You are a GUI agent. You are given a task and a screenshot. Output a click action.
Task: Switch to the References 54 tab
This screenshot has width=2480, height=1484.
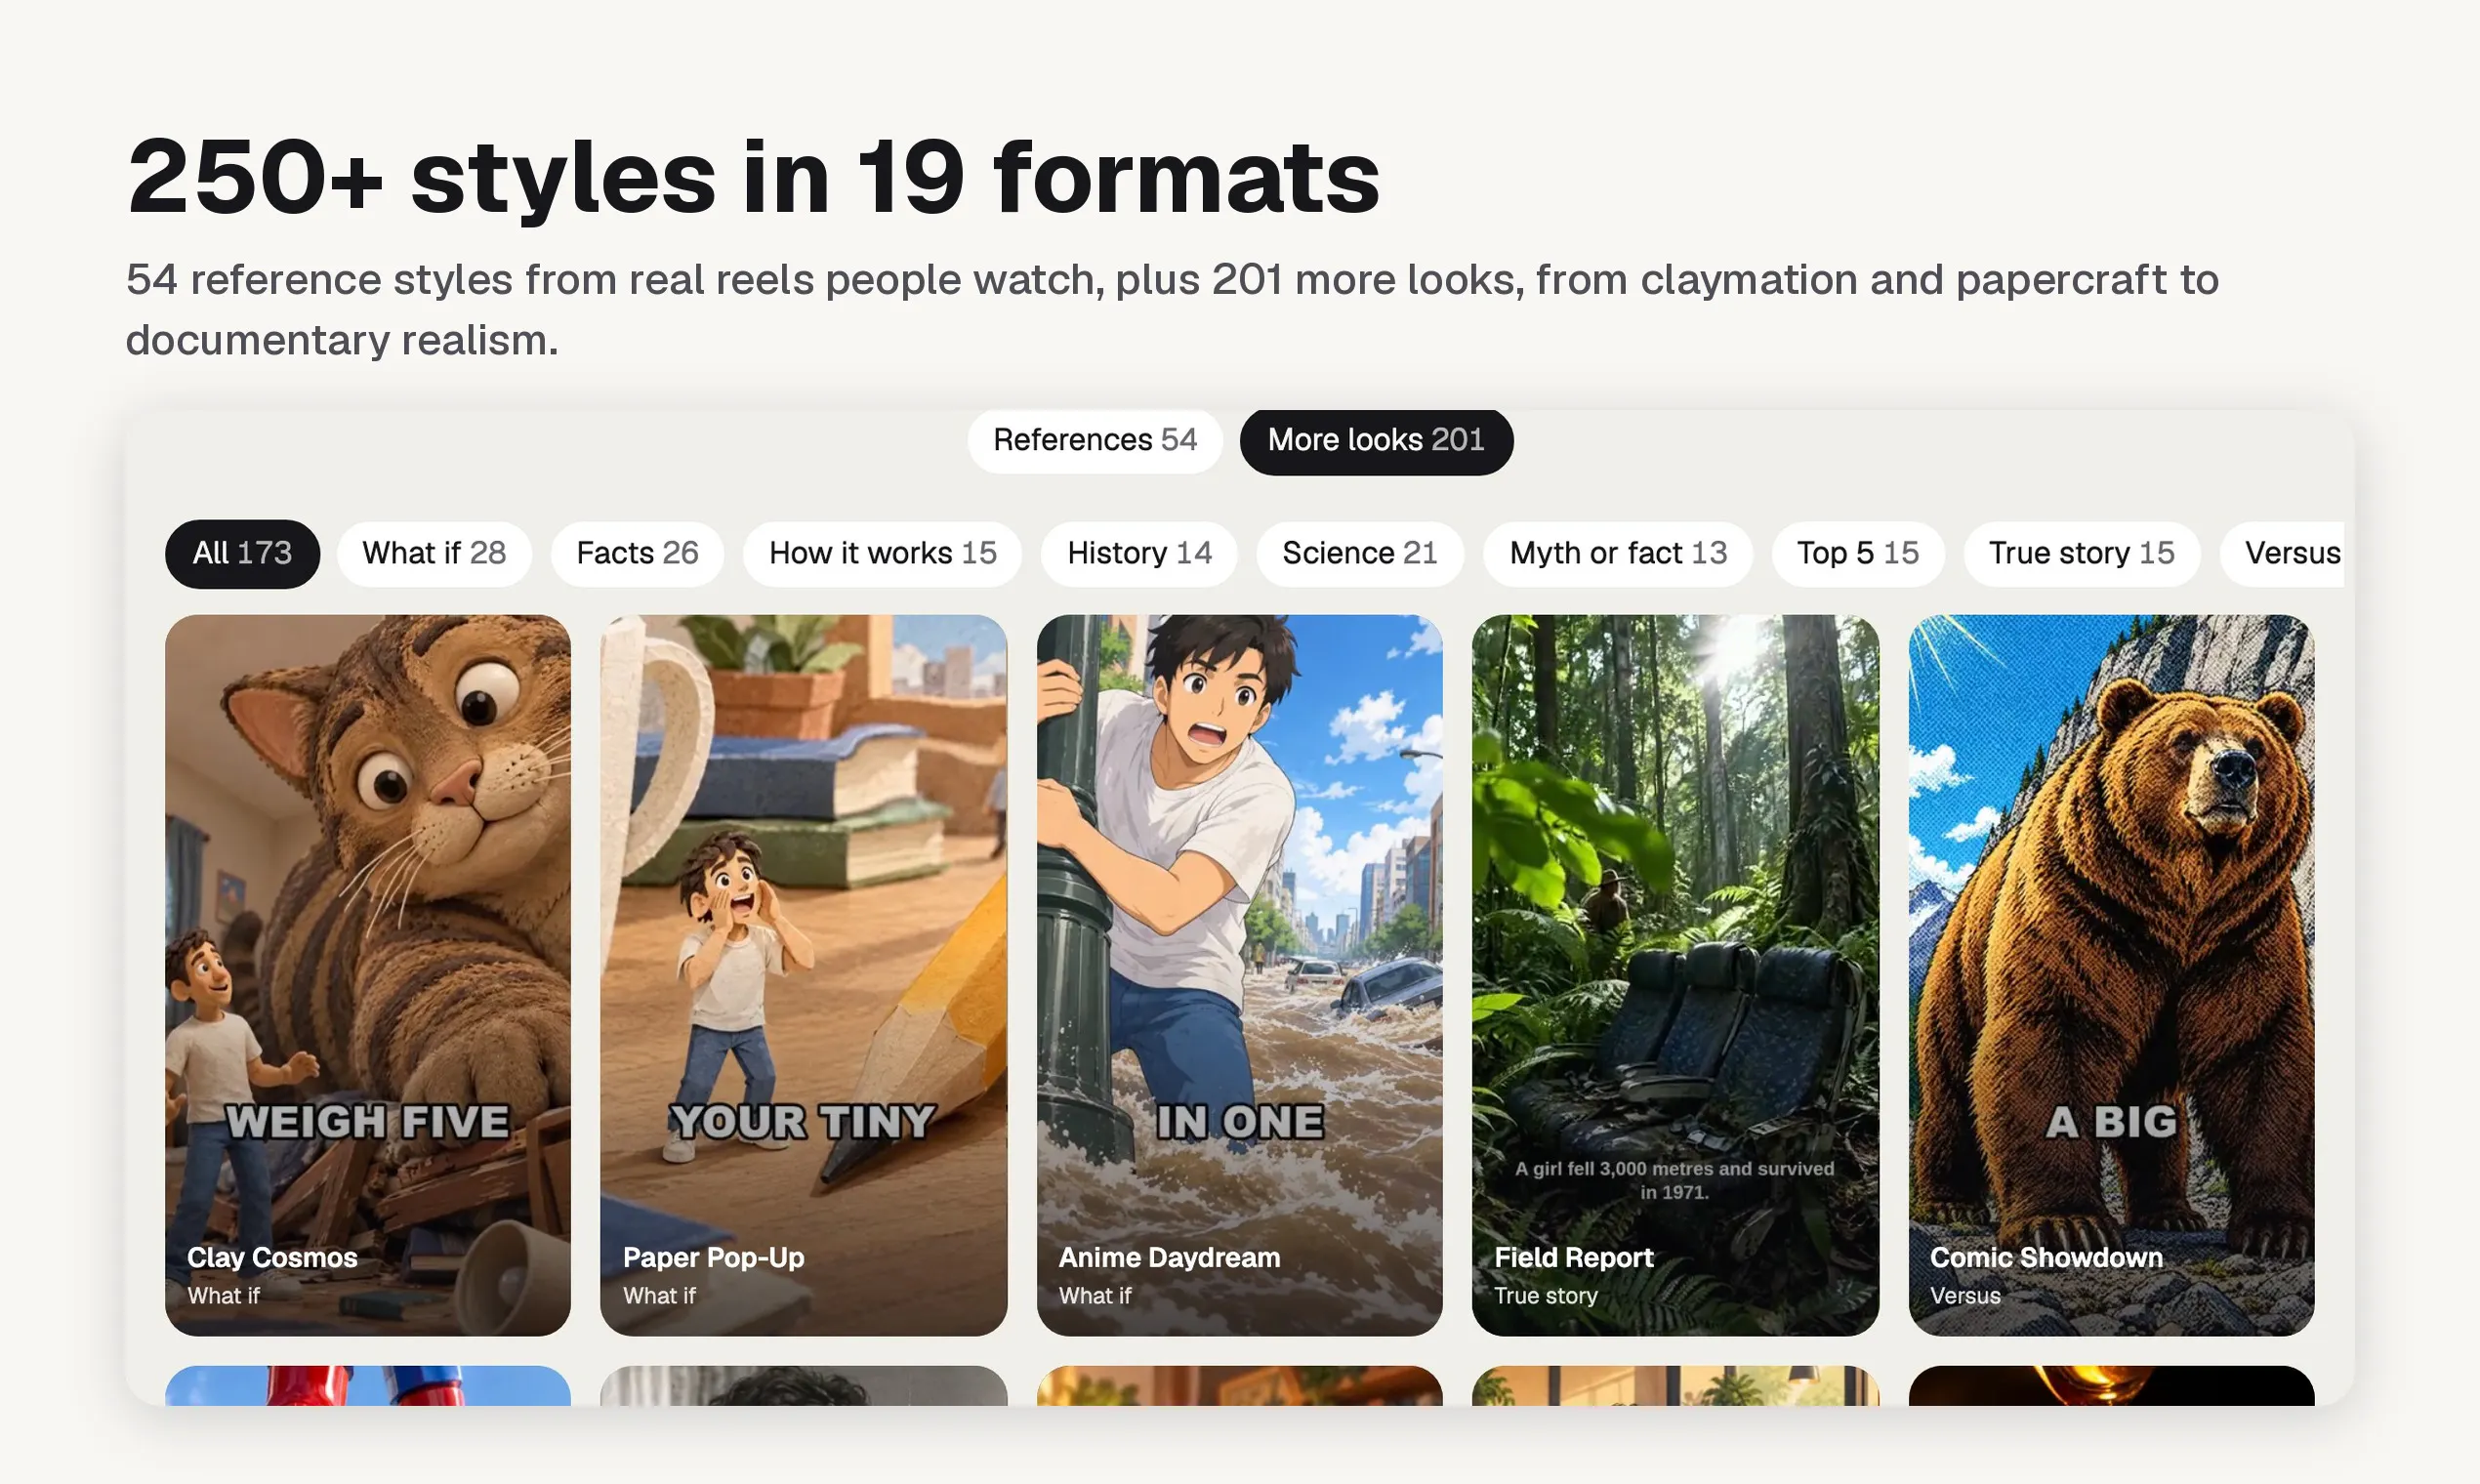(x=1095, y=441)
